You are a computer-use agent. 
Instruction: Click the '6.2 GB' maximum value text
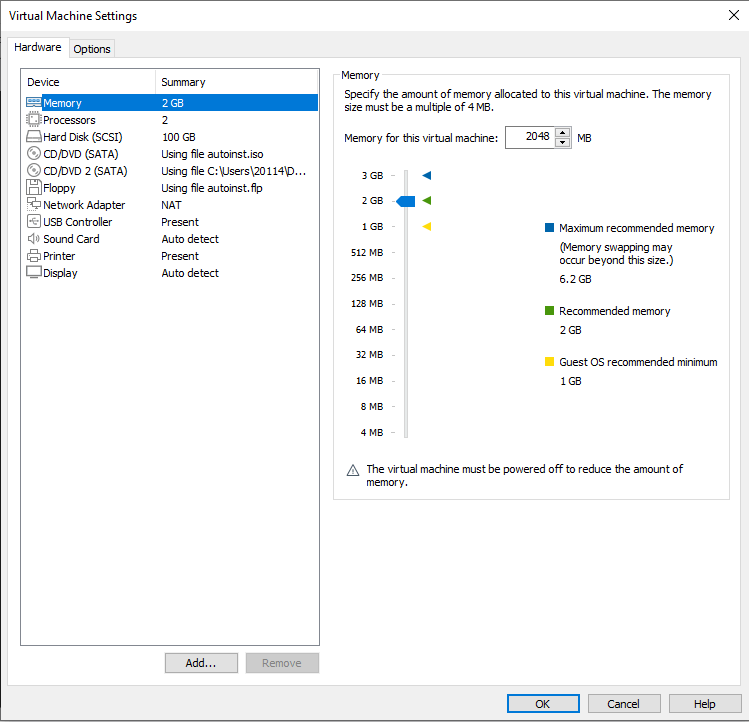point(575,279)
